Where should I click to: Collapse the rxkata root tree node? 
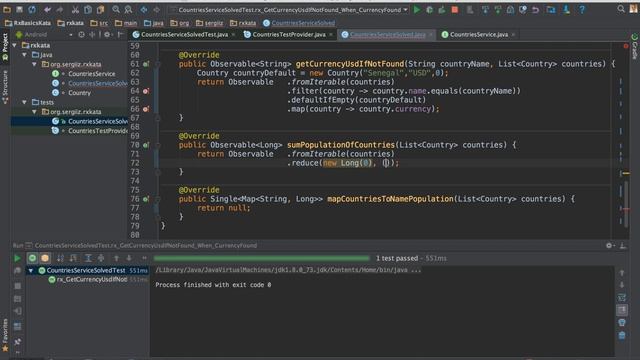pos(15,45)
